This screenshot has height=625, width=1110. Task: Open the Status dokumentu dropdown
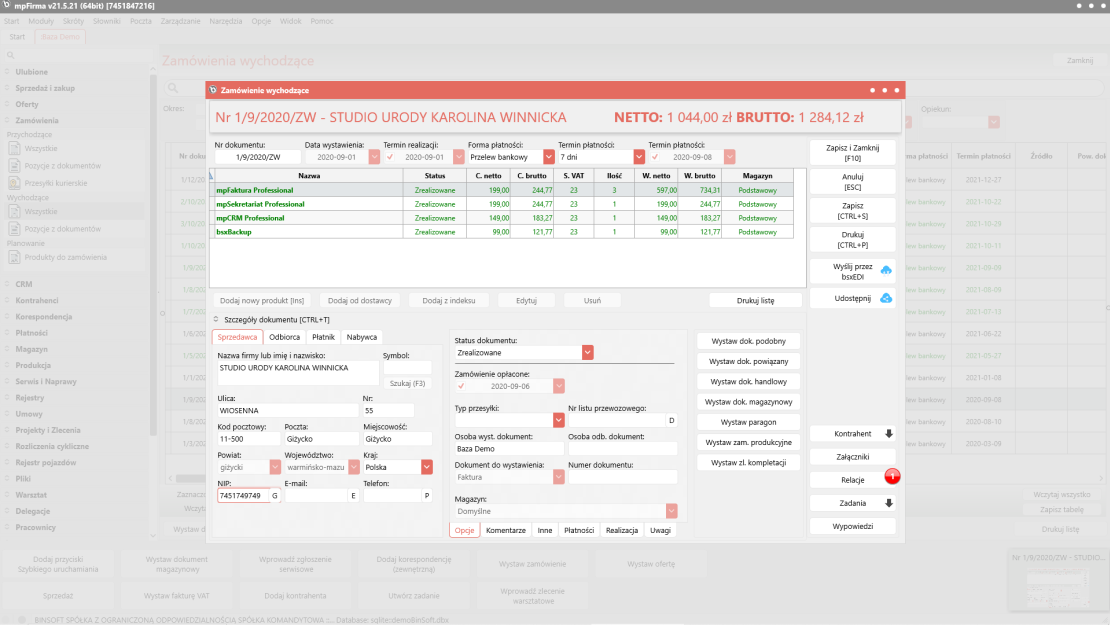[588, 352]
